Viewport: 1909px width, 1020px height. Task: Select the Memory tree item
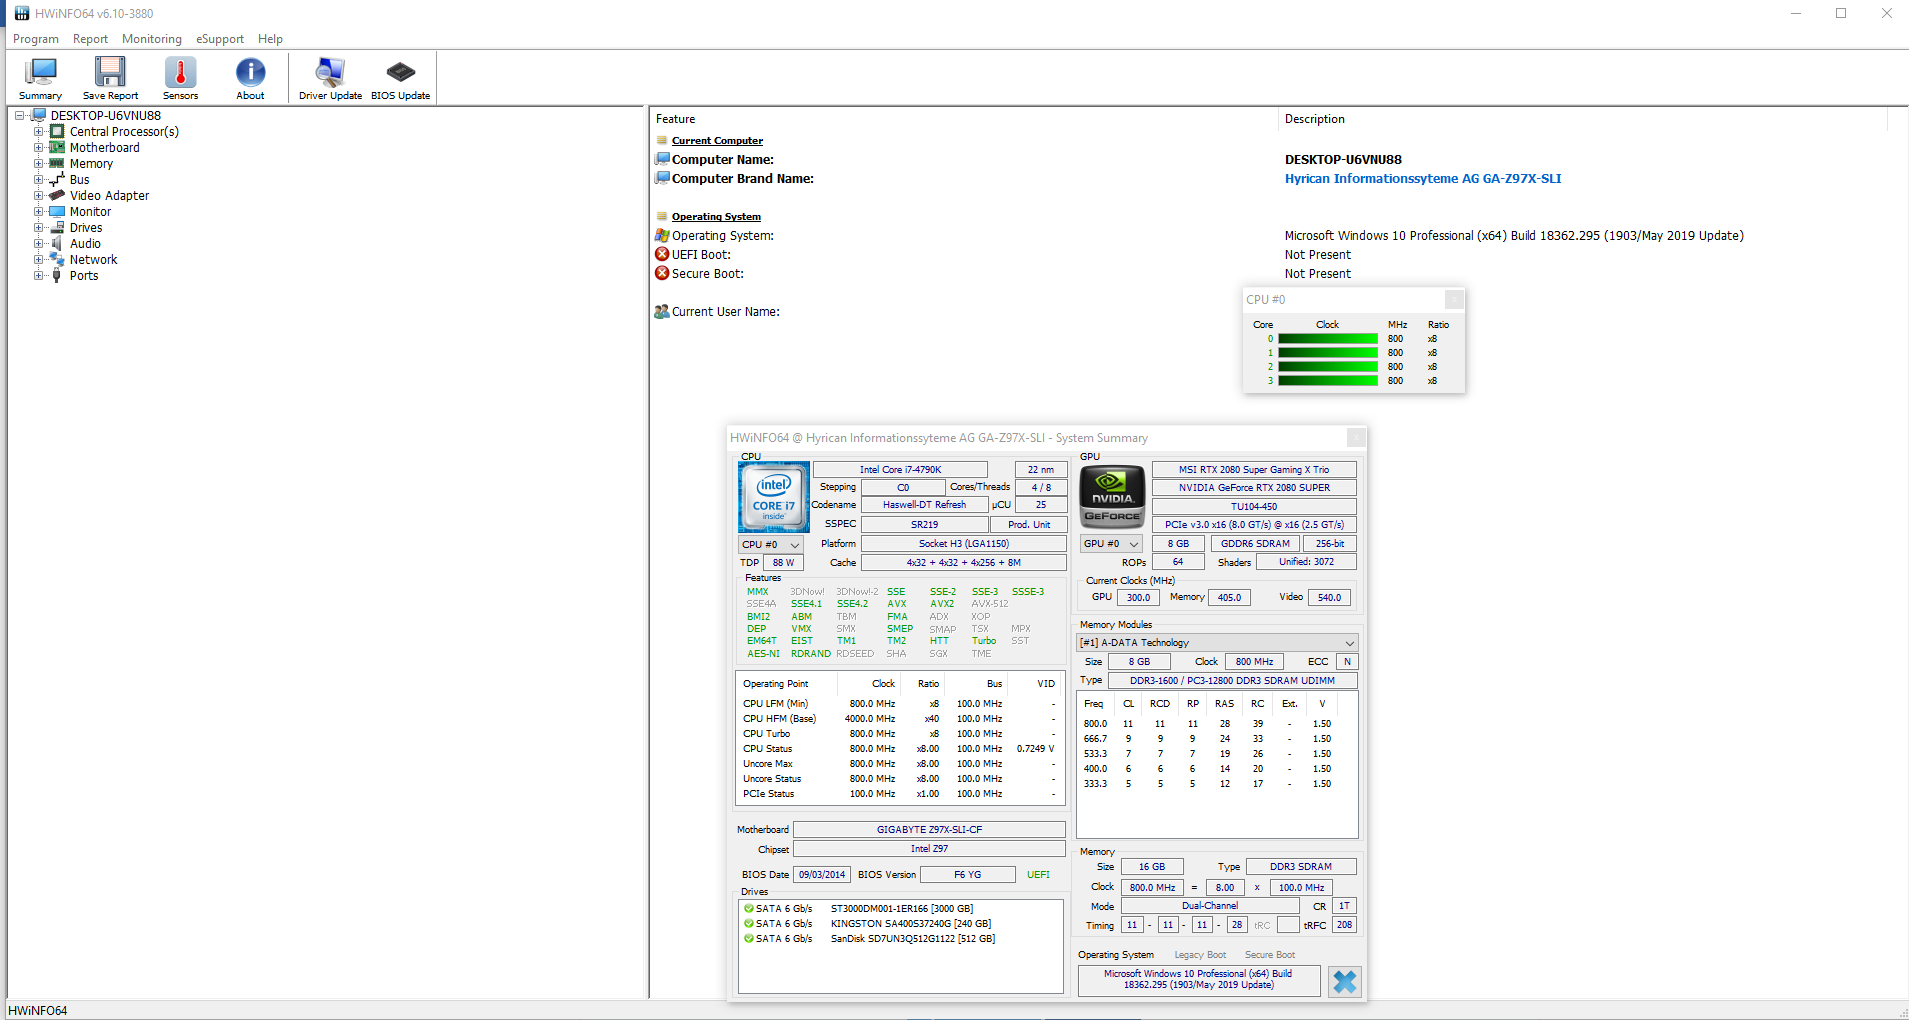91,163
